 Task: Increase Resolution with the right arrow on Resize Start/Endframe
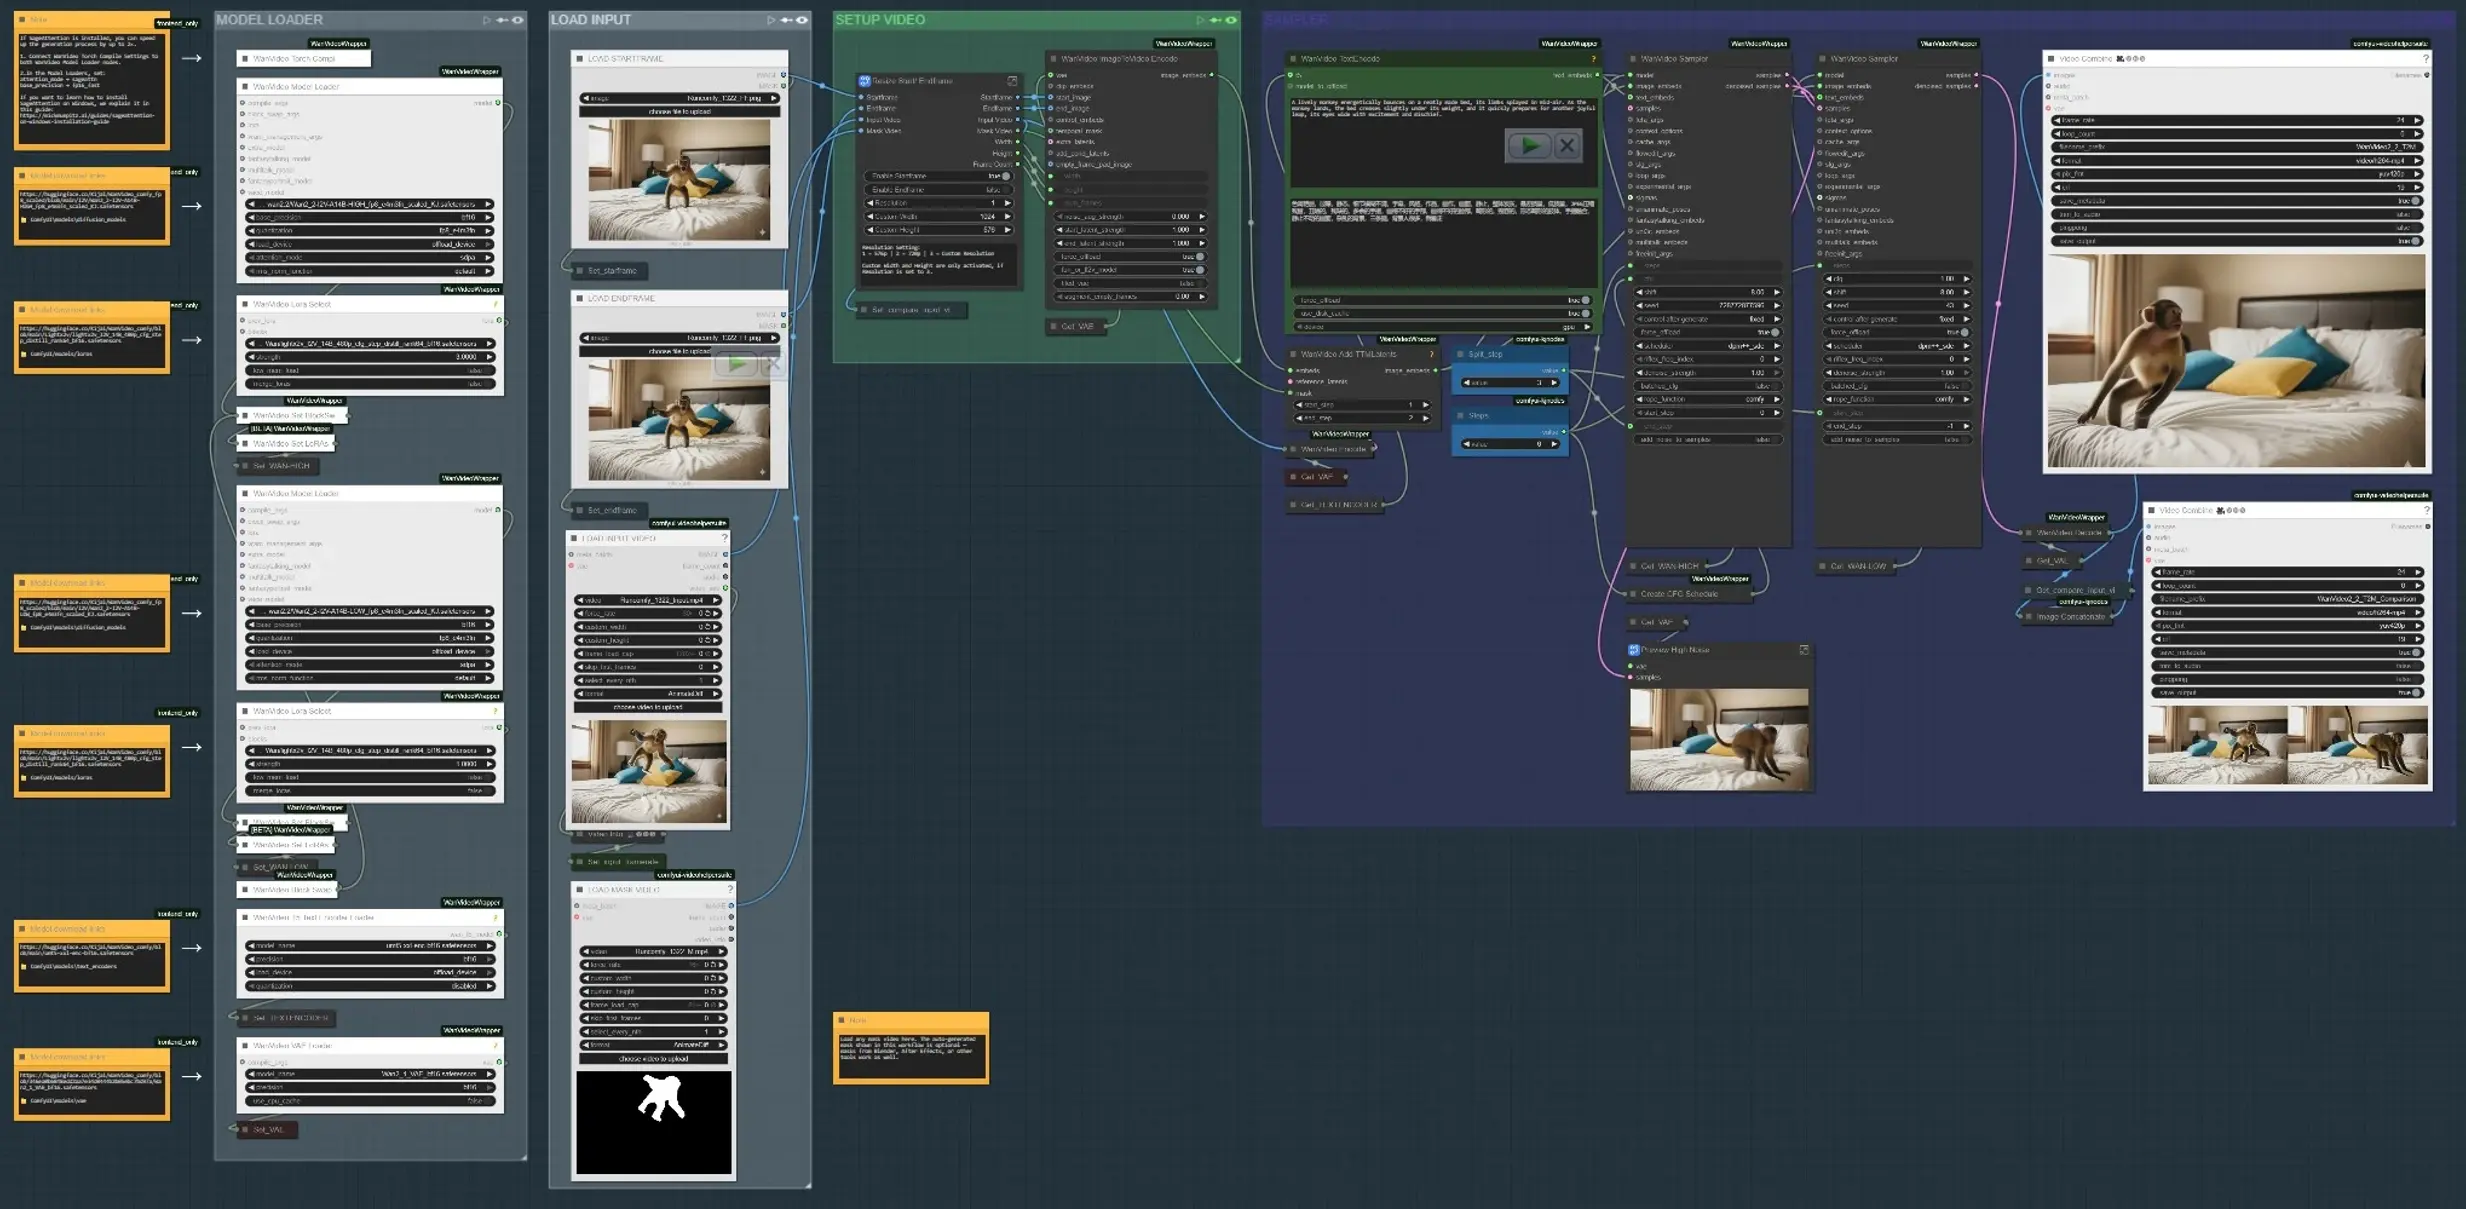(1006, 203)
